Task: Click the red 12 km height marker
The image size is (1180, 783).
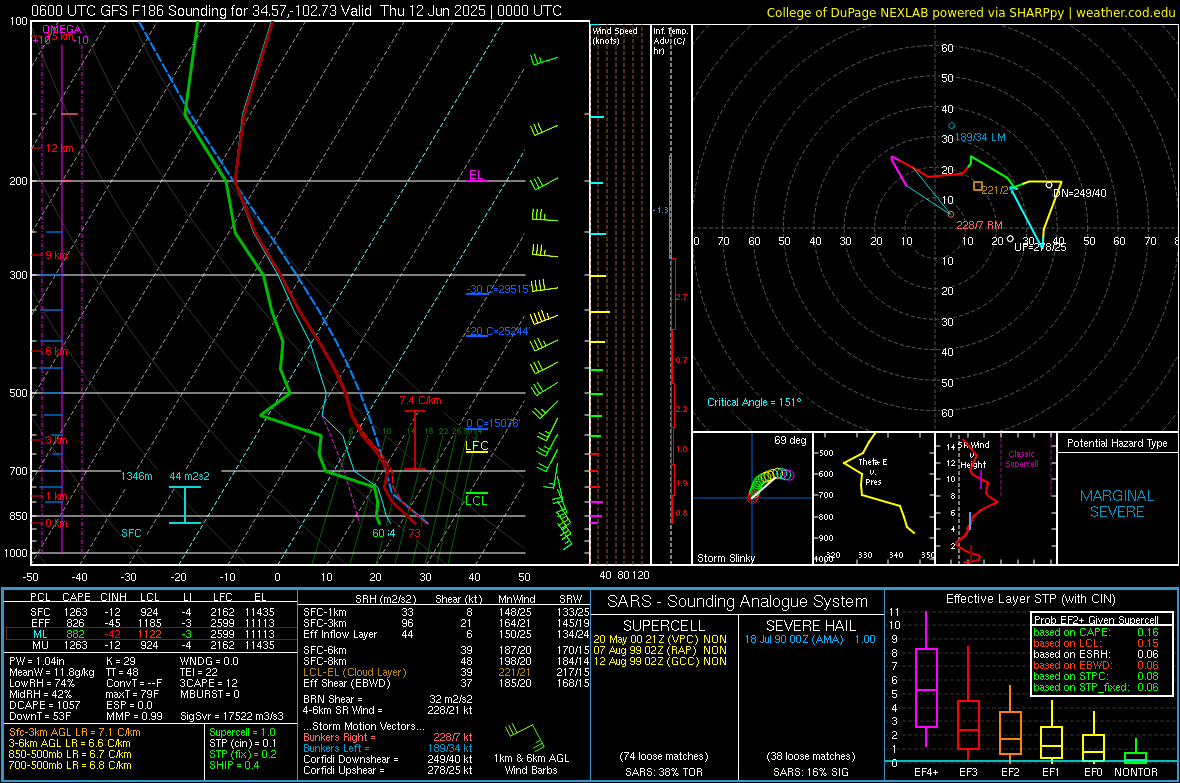Action: pyautogui.click(x=59, y=148)
